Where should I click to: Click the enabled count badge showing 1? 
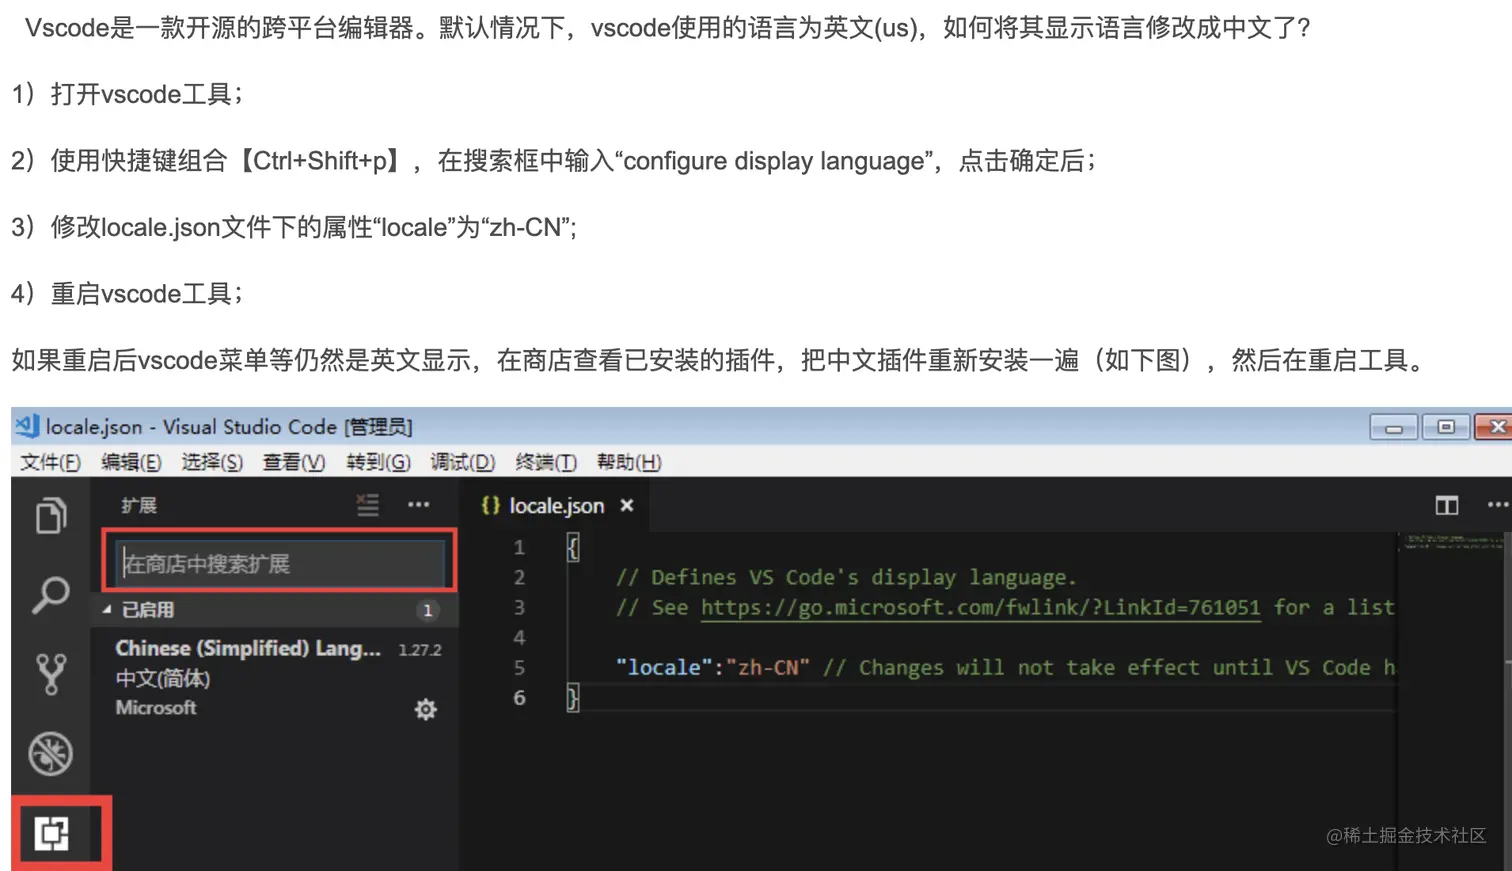point(428,610)
